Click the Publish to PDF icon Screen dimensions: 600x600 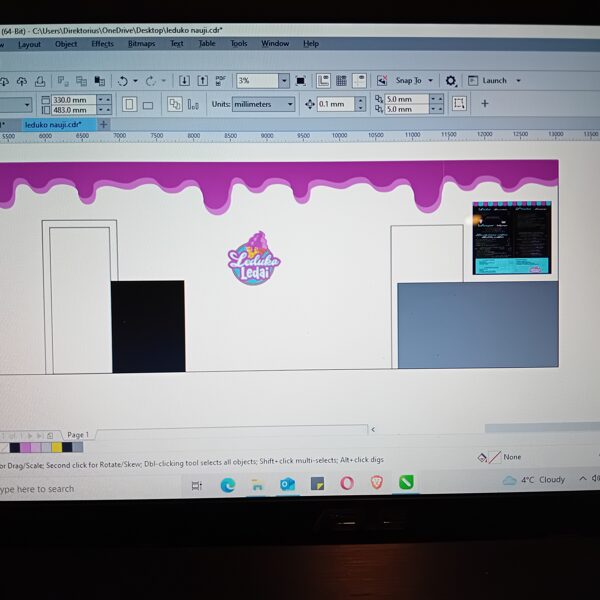221,80
